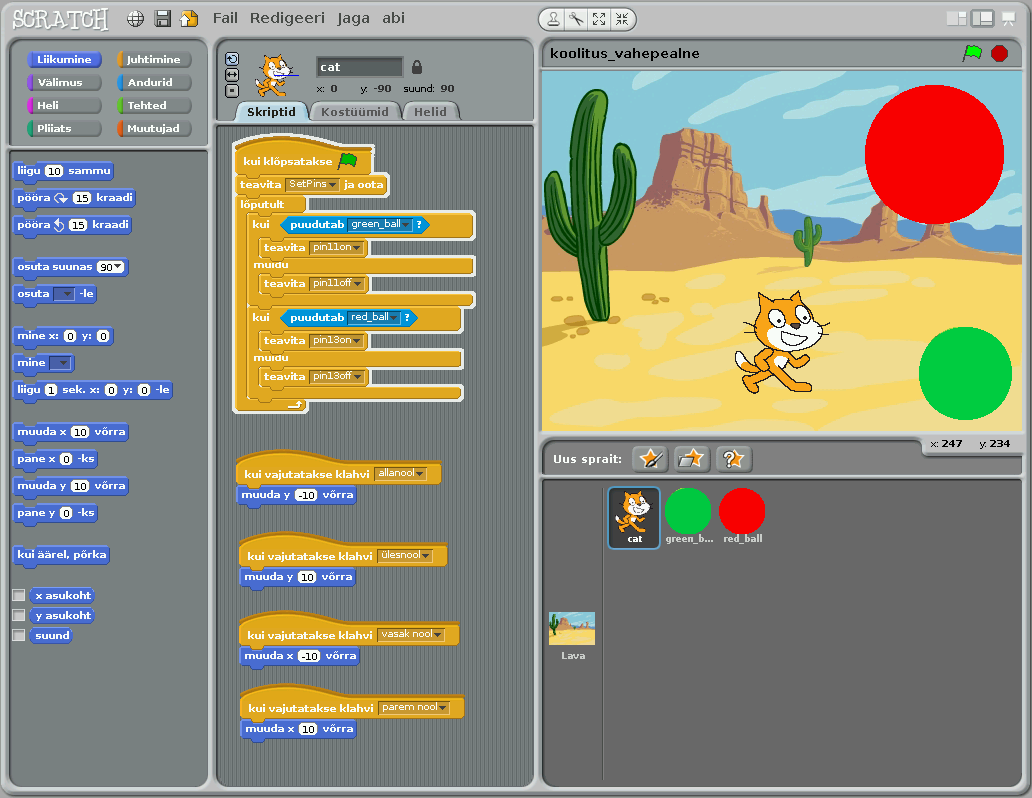
Task: Toggle the 'y asukoht' checkbox
Action: (x=18, y=616)
